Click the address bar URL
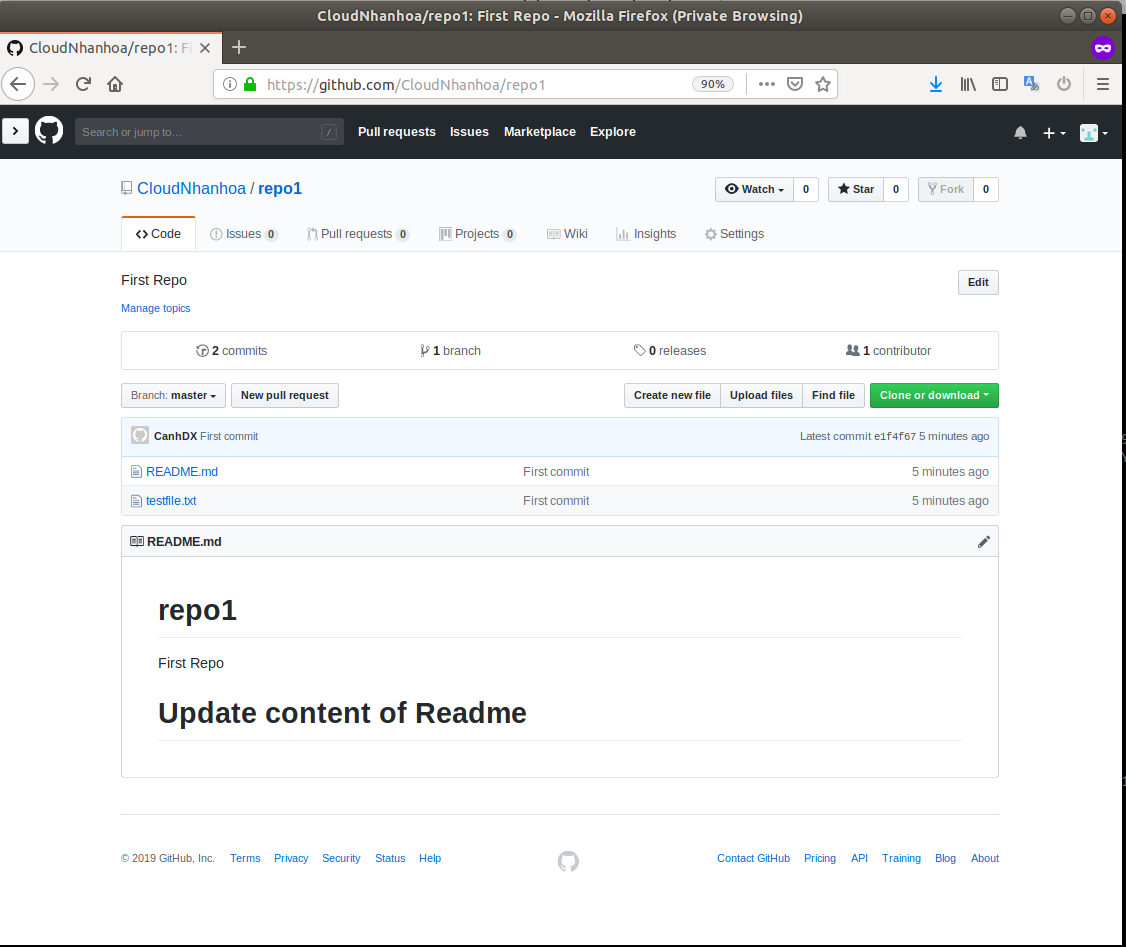This screenshot has width=1126, height=947. (x=406, y=85)
